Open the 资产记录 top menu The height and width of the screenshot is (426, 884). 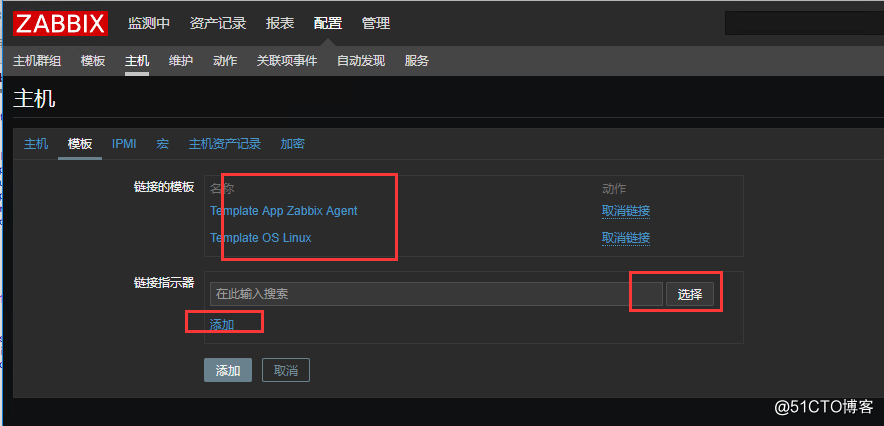[x=218, y=24]
